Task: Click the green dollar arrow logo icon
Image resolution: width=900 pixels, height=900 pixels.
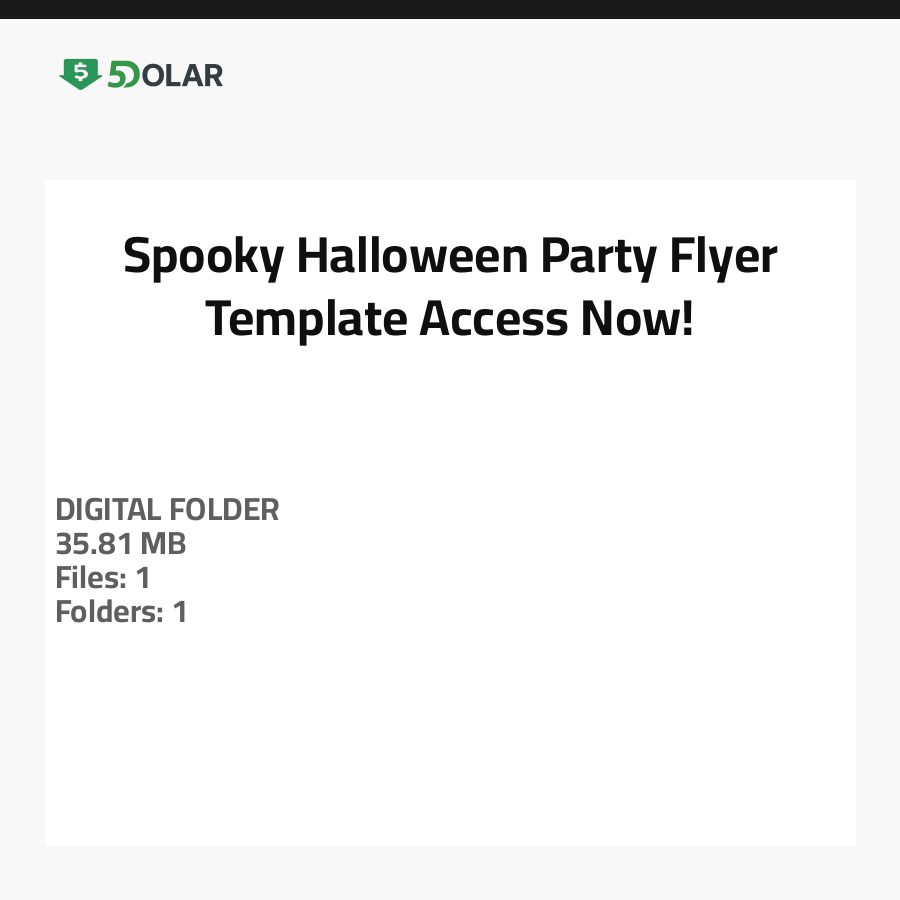Action: (x=80, y=73)
